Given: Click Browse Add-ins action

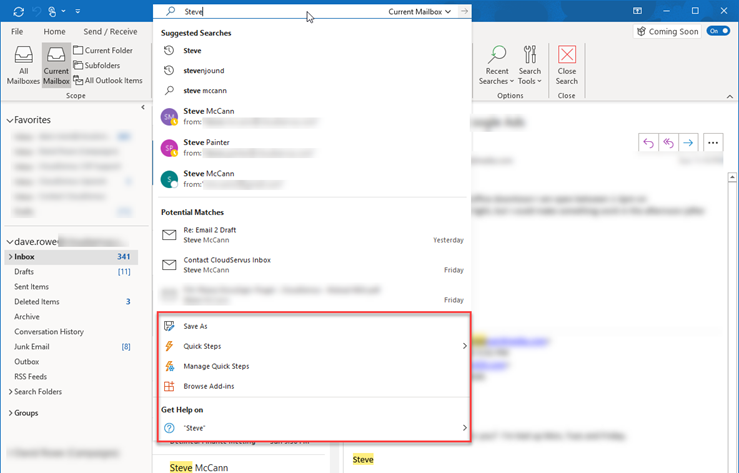Looking at the screenshot, I should point(314,386).
